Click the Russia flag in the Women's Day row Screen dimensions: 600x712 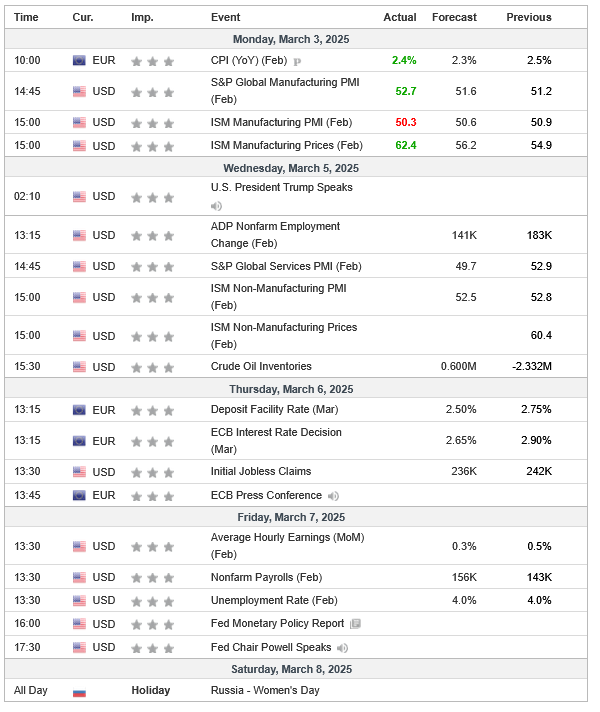[x=79, y=692]
